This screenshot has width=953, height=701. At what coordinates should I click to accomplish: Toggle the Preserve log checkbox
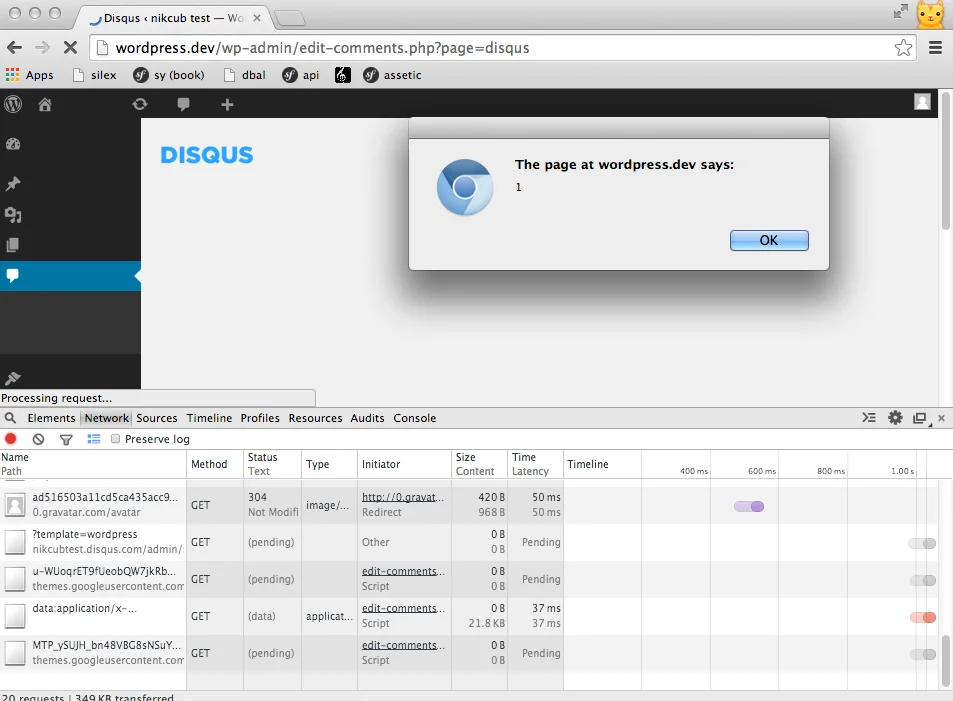(x=116, y=439)
